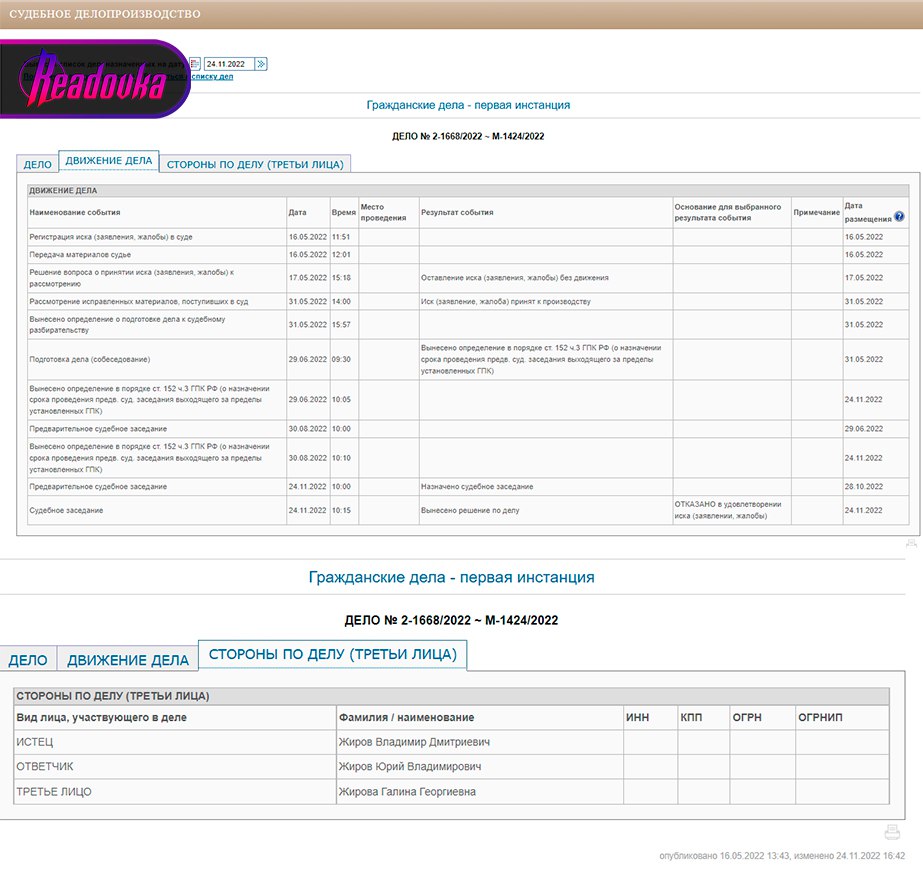Select the active СТОРОНЫ ПО ДЕЛУ (ТРЕТЬИ ЛИЦА) tab above parties table
Viewport: 923px width, 875px height.
coord(333,654)
